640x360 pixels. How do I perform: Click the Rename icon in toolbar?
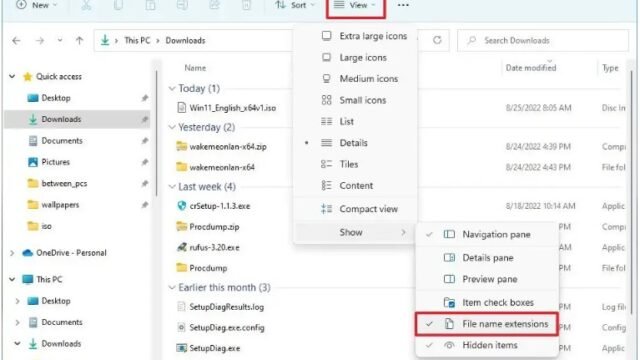(x=182, y=5)
